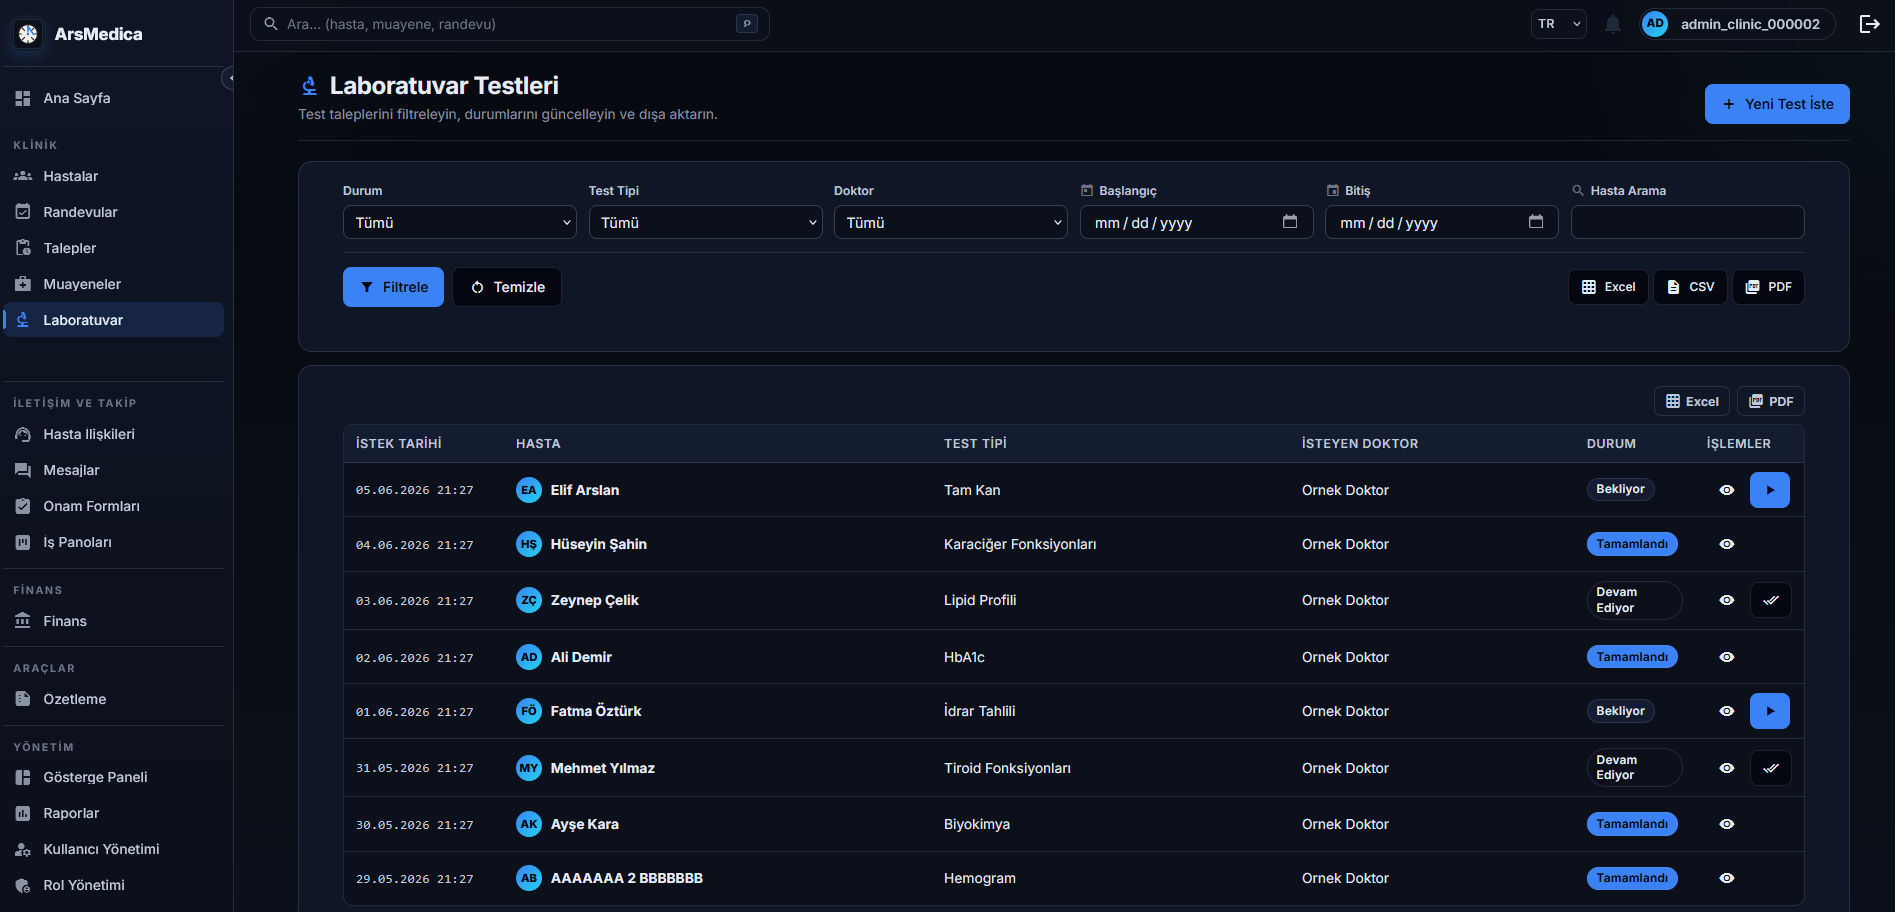Mark Zeynep Çelik's test as completed
Screen dimensions: 1895x912
click(x=1770, y=600)
